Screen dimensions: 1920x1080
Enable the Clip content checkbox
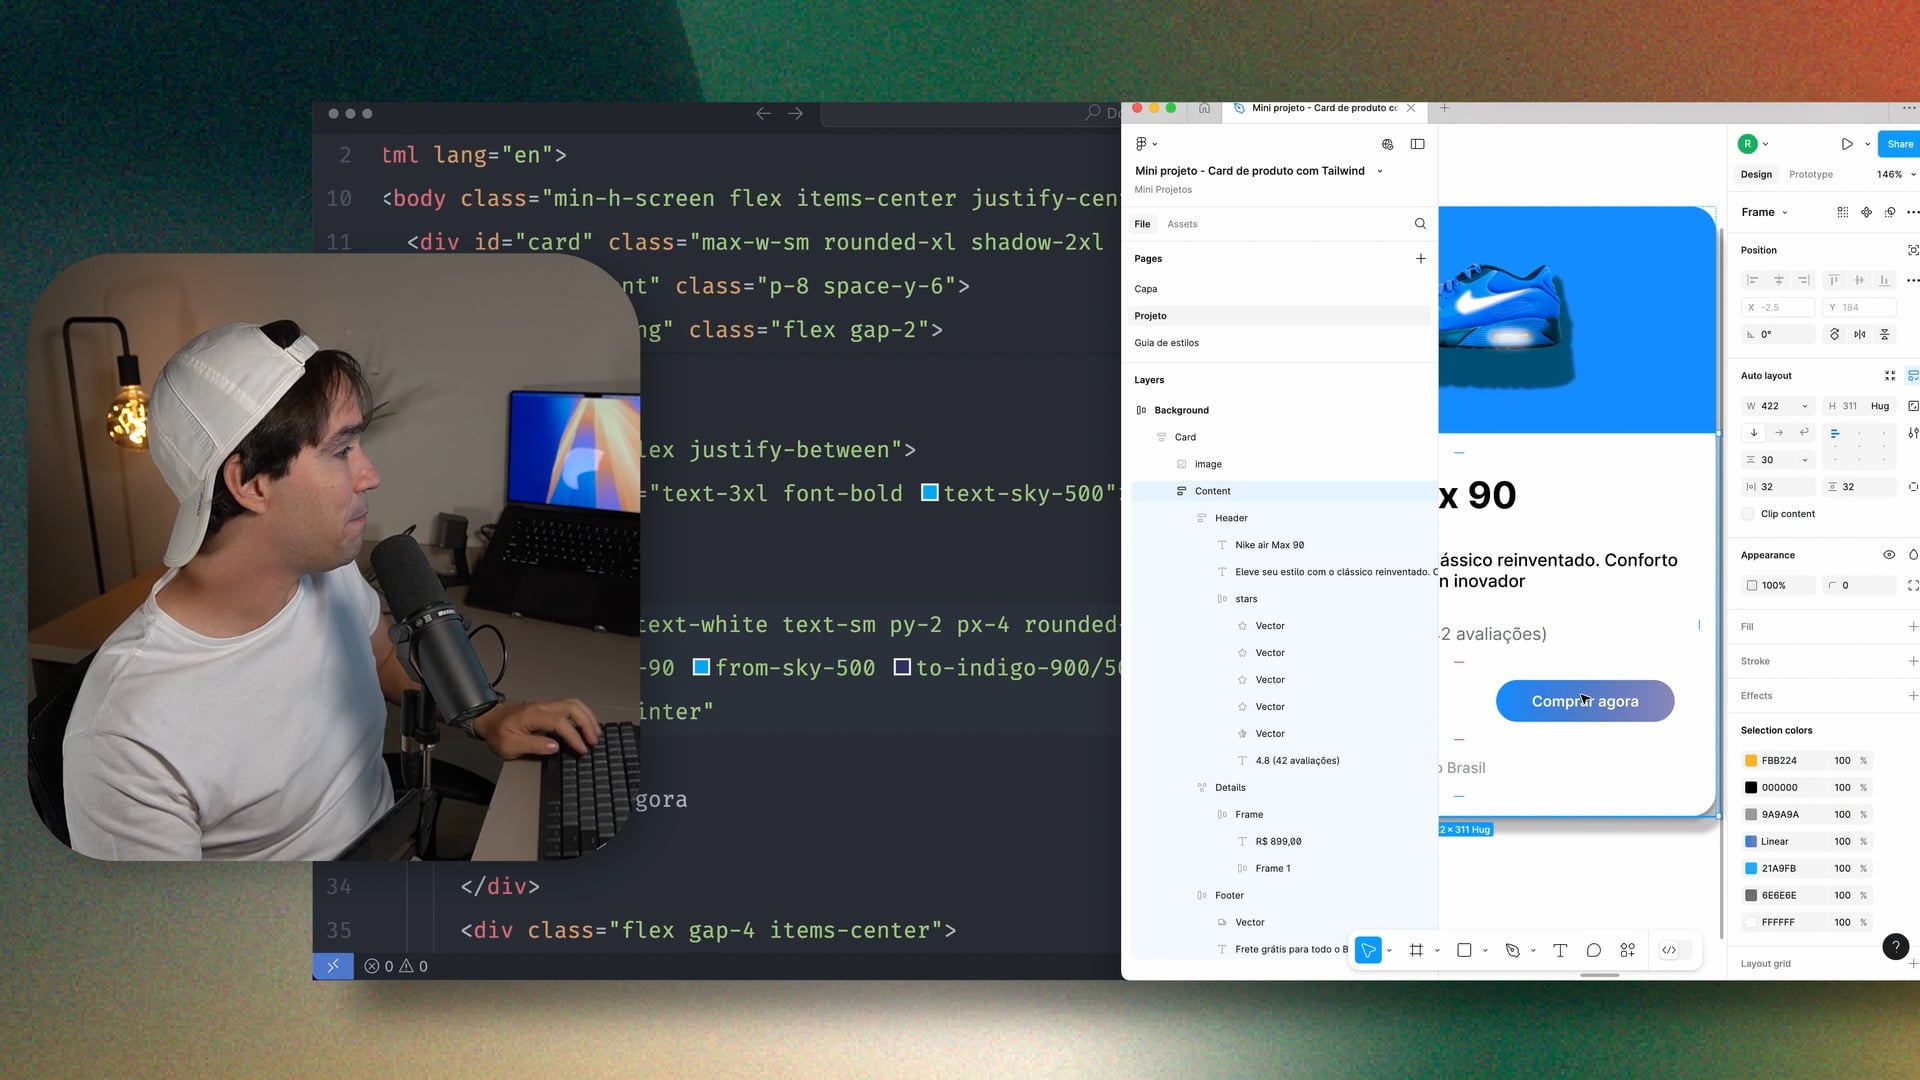(x=1748, y=514)
